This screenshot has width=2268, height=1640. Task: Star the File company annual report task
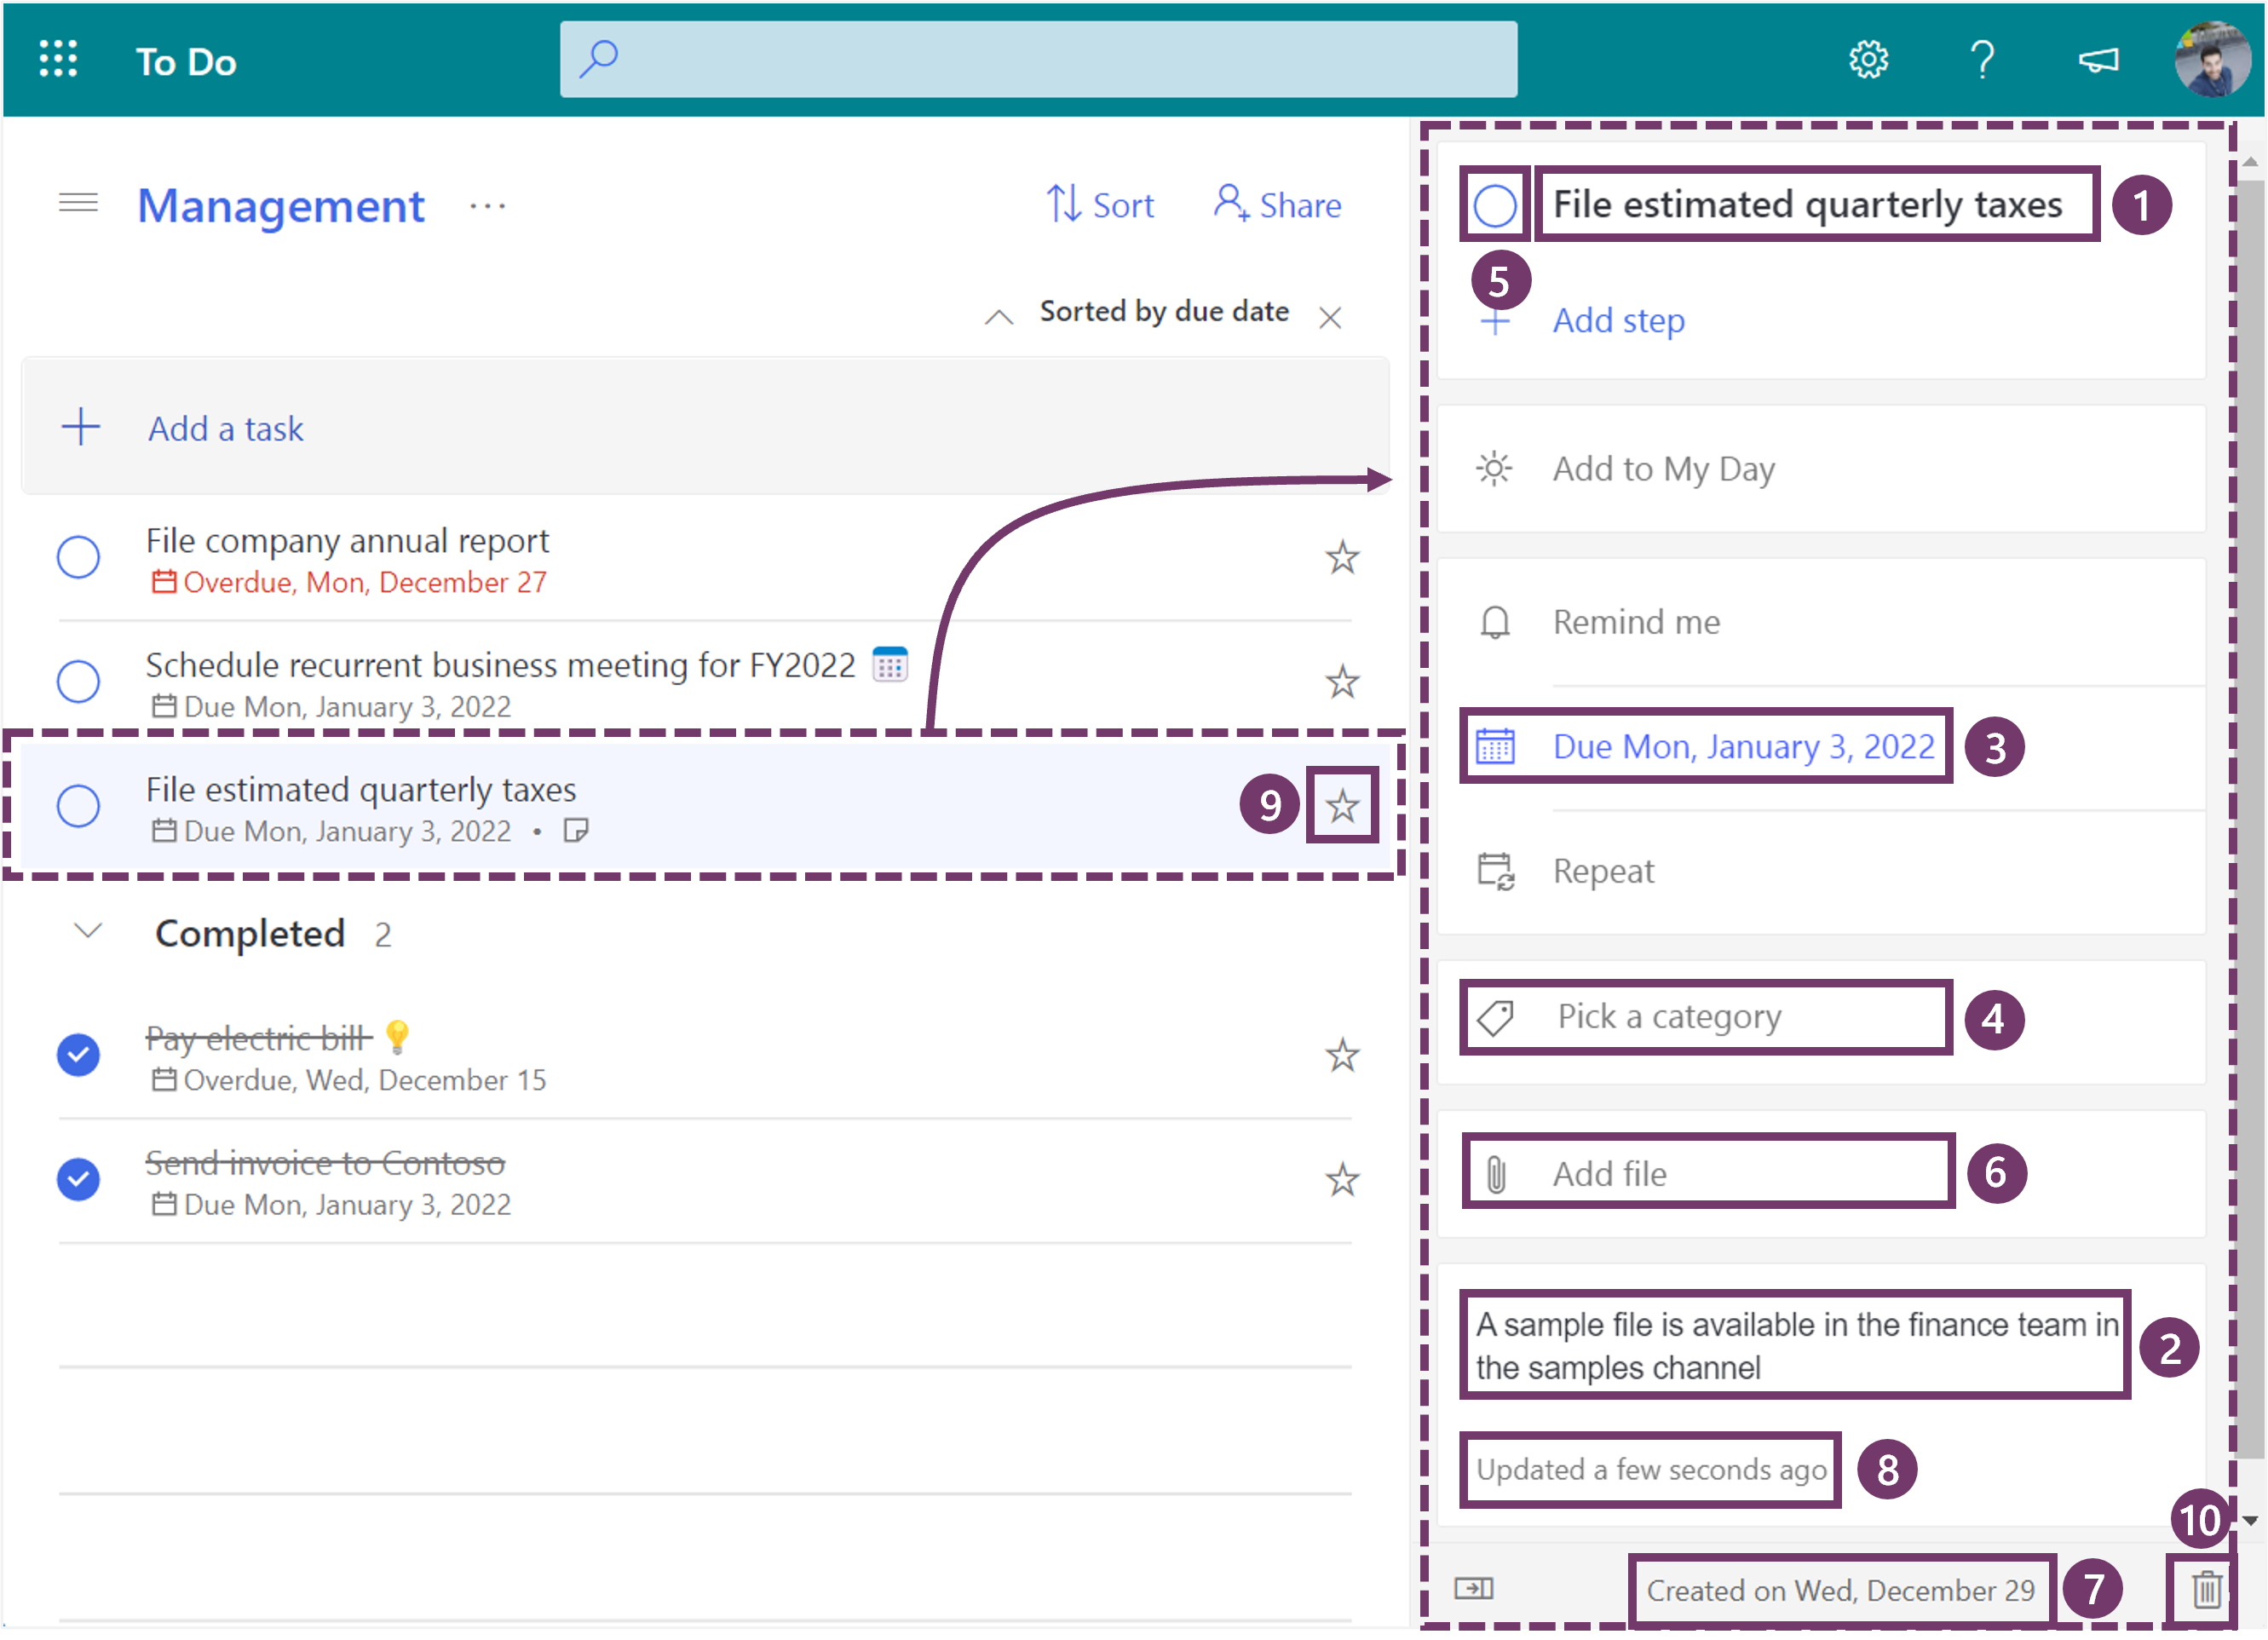pyautogui.click(x=1341, y=558)
